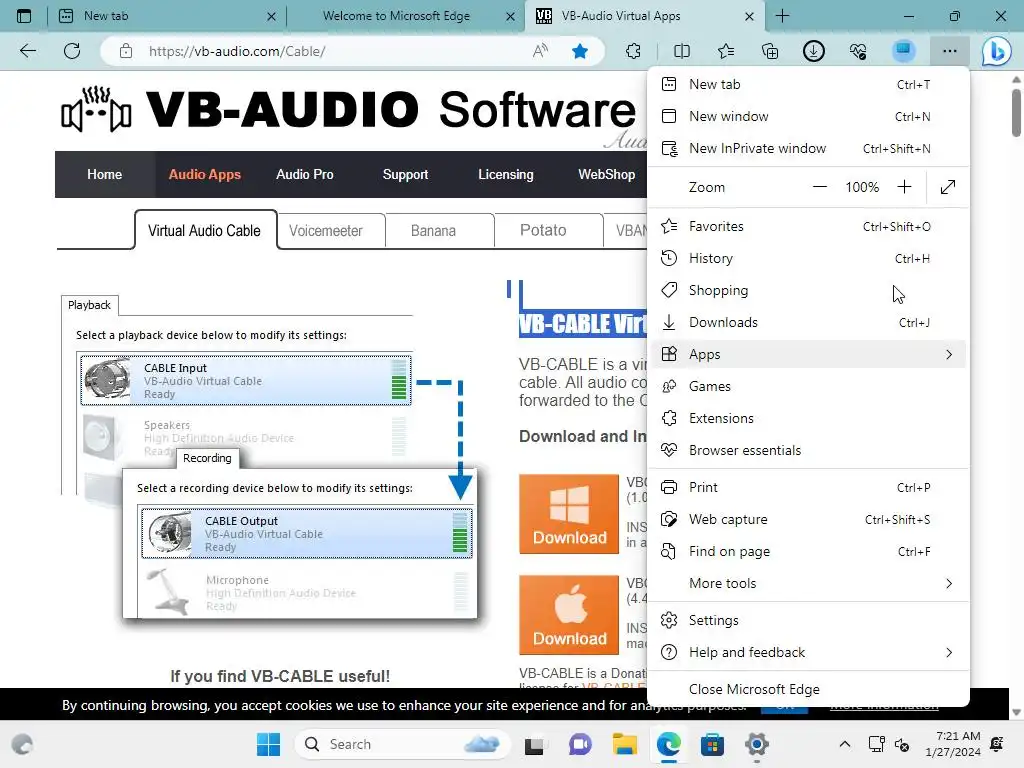
Task: Open Collections toolbar icon
Action: point(770,51)
